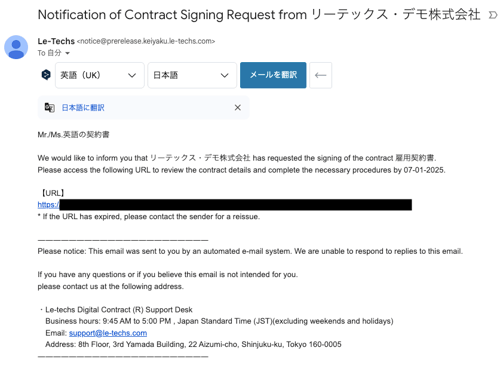Click the Google Translate icon in banner
Viewport: 500px width, 384px height.
50,108
